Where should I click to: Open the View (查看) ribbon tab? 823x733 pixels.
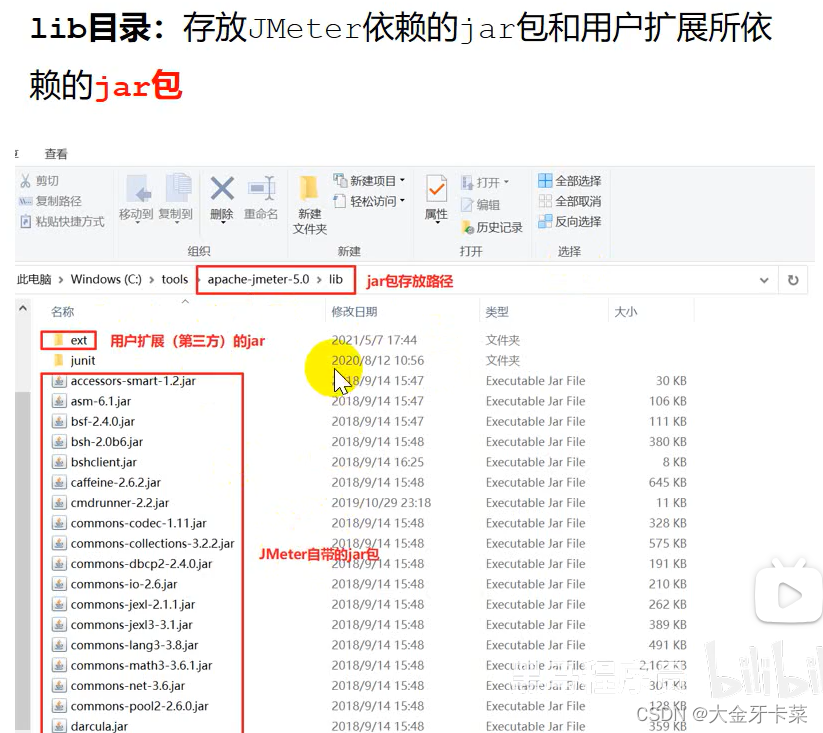(x=56, y=154)
